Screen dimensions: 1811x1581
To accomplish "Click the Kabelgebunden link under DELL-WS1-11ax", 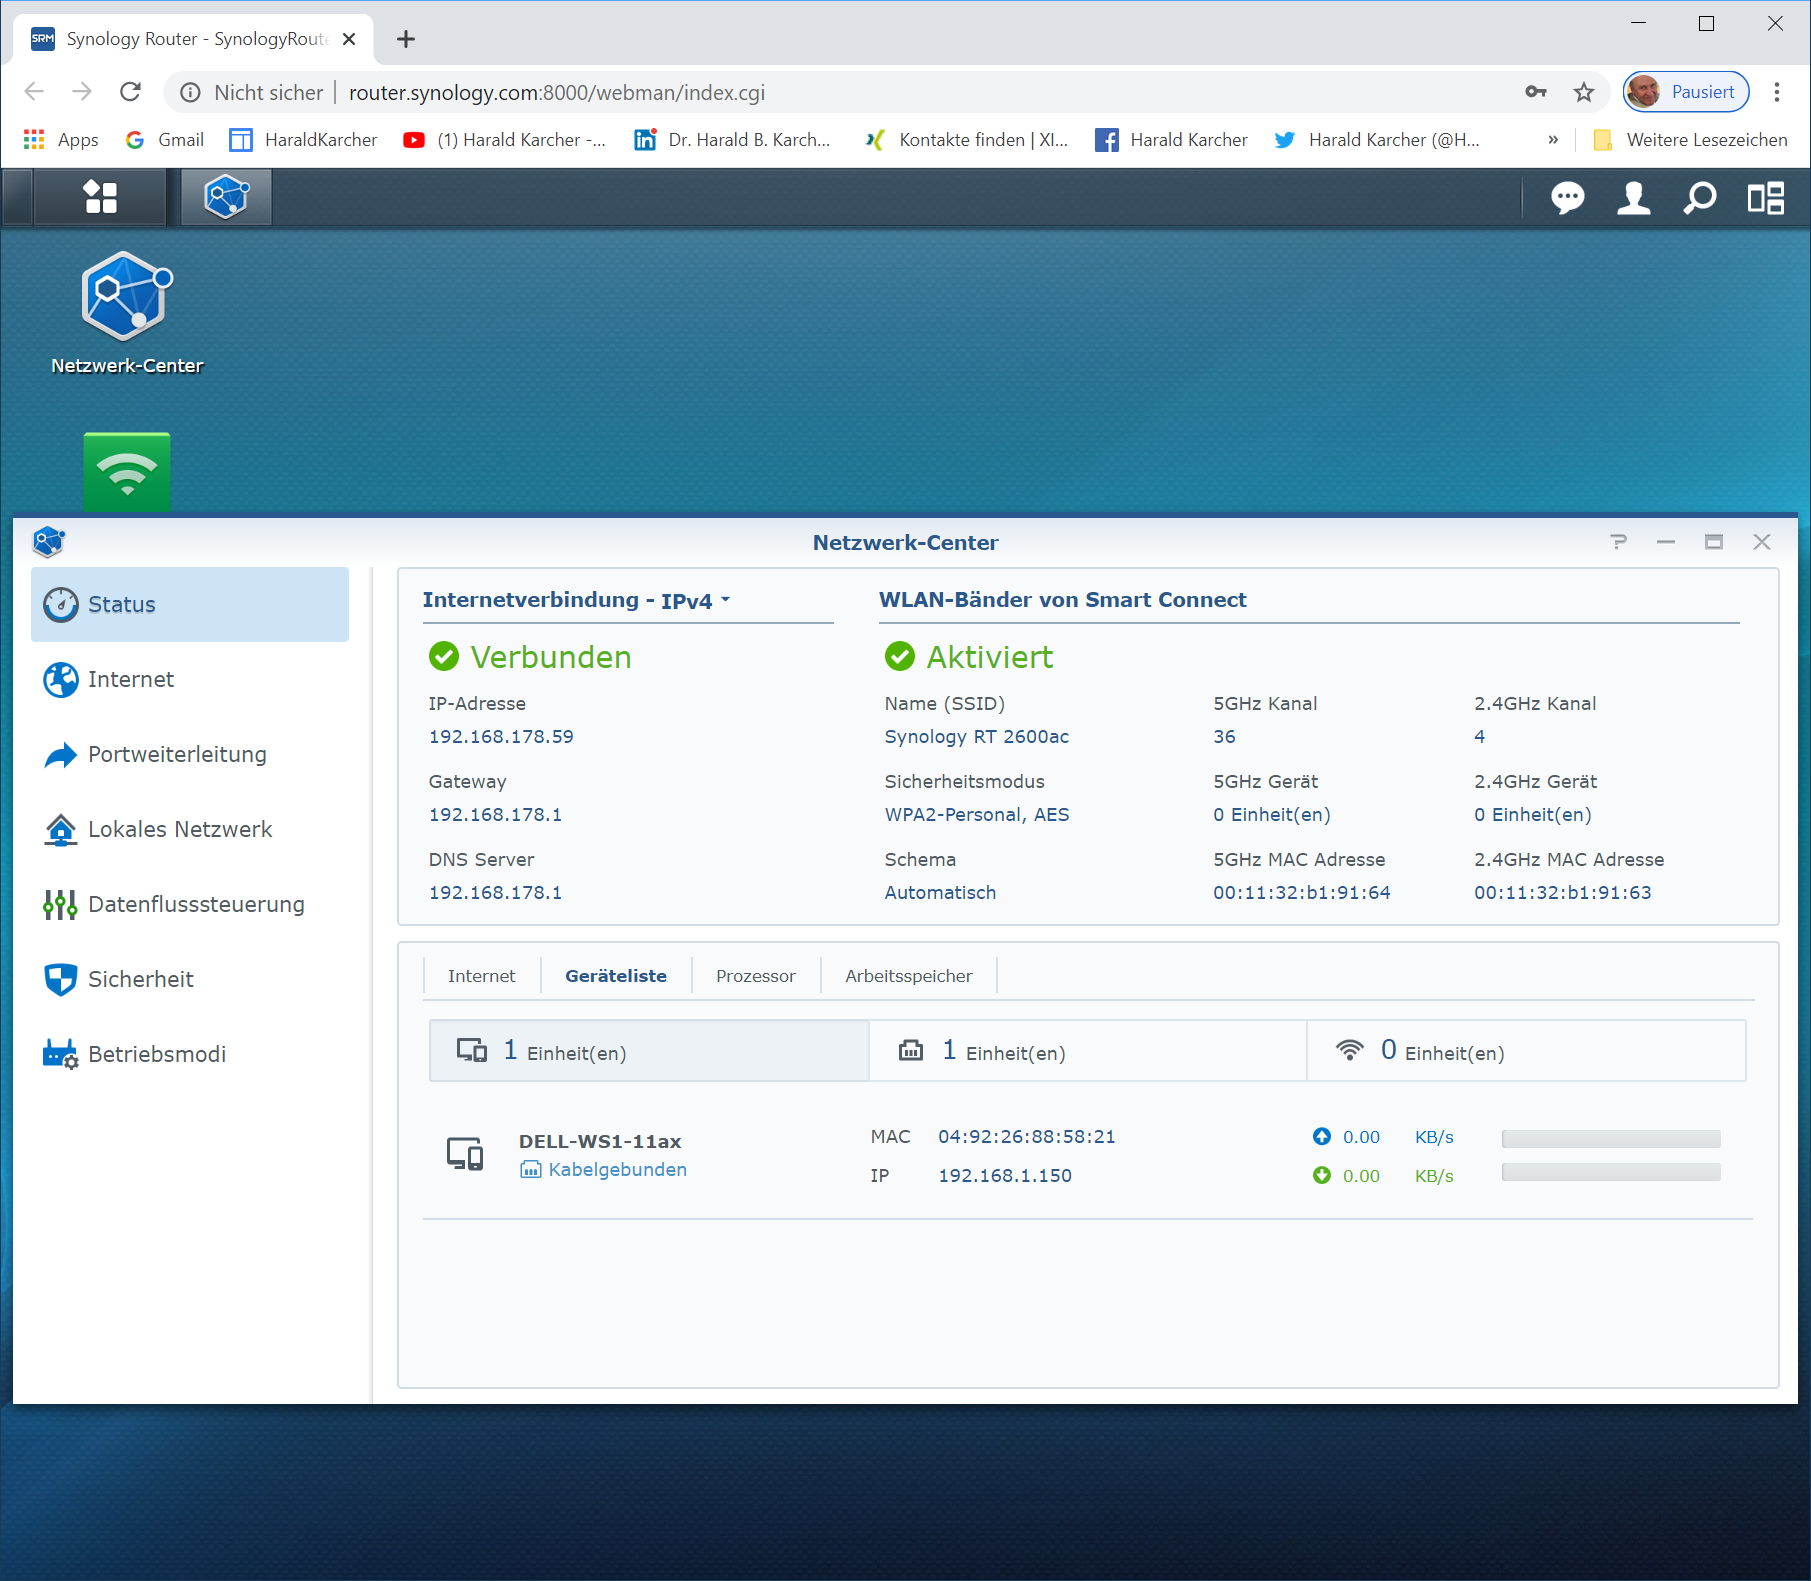I will (x=616, y=1170).
